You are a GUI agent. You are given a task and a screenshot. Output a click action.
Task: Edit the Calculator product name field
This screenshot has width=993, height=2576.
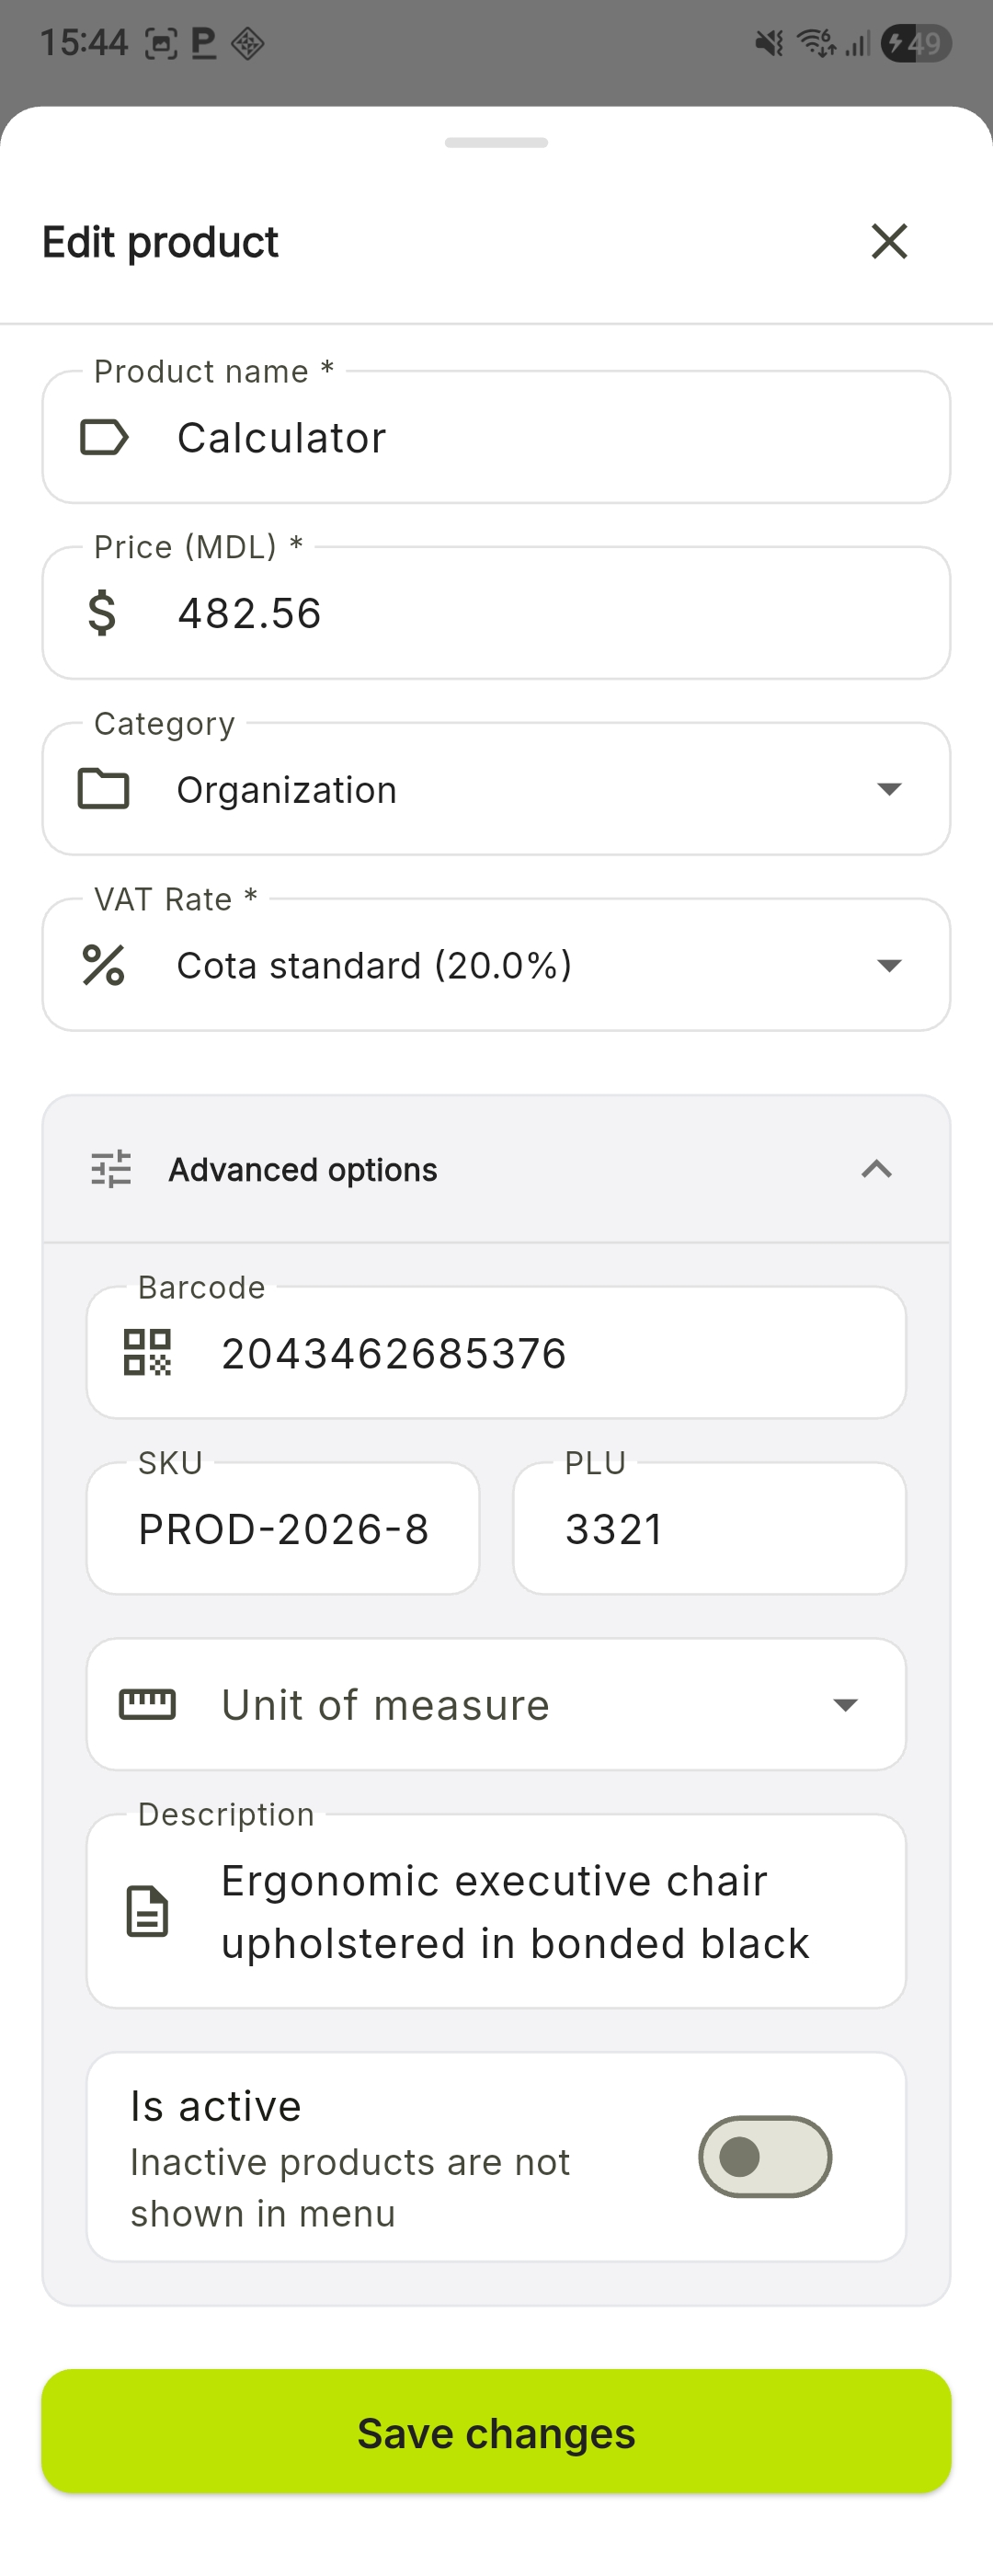540,437
